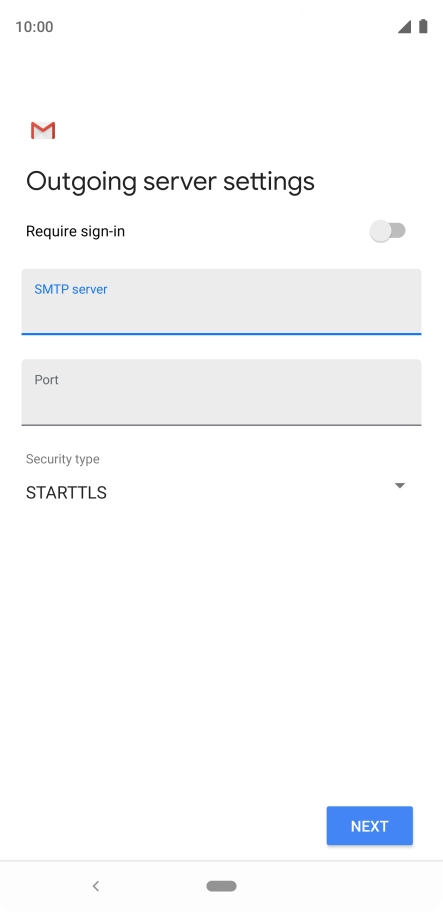Expand the Security type dropdown arrow
Screen dimensions: 443x912
(x=399, y=486)
